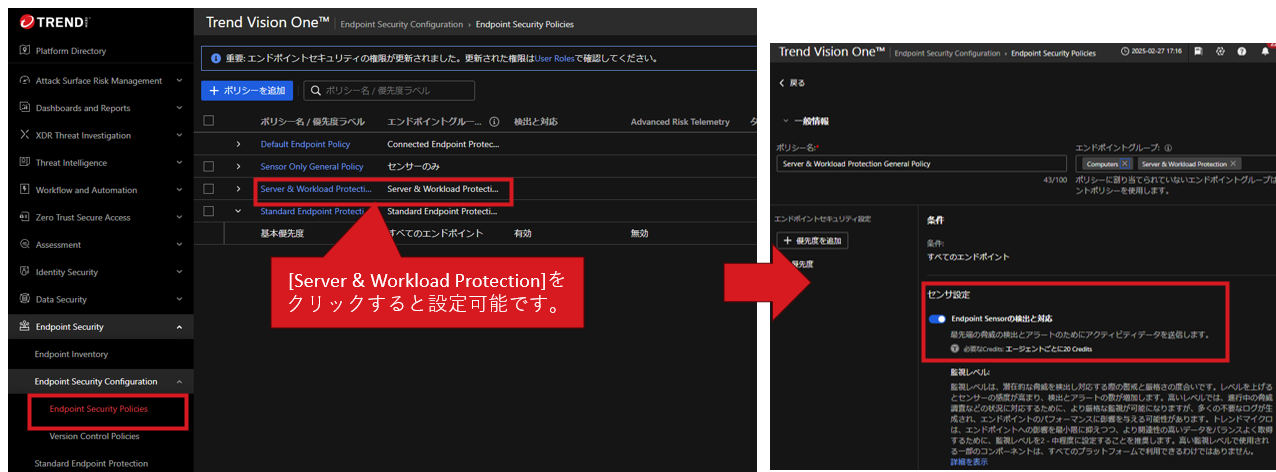Screen dimensions: 1276x472
Task: Check the Standard Endpoint Protection row checkbox
Action: (208, 211)
